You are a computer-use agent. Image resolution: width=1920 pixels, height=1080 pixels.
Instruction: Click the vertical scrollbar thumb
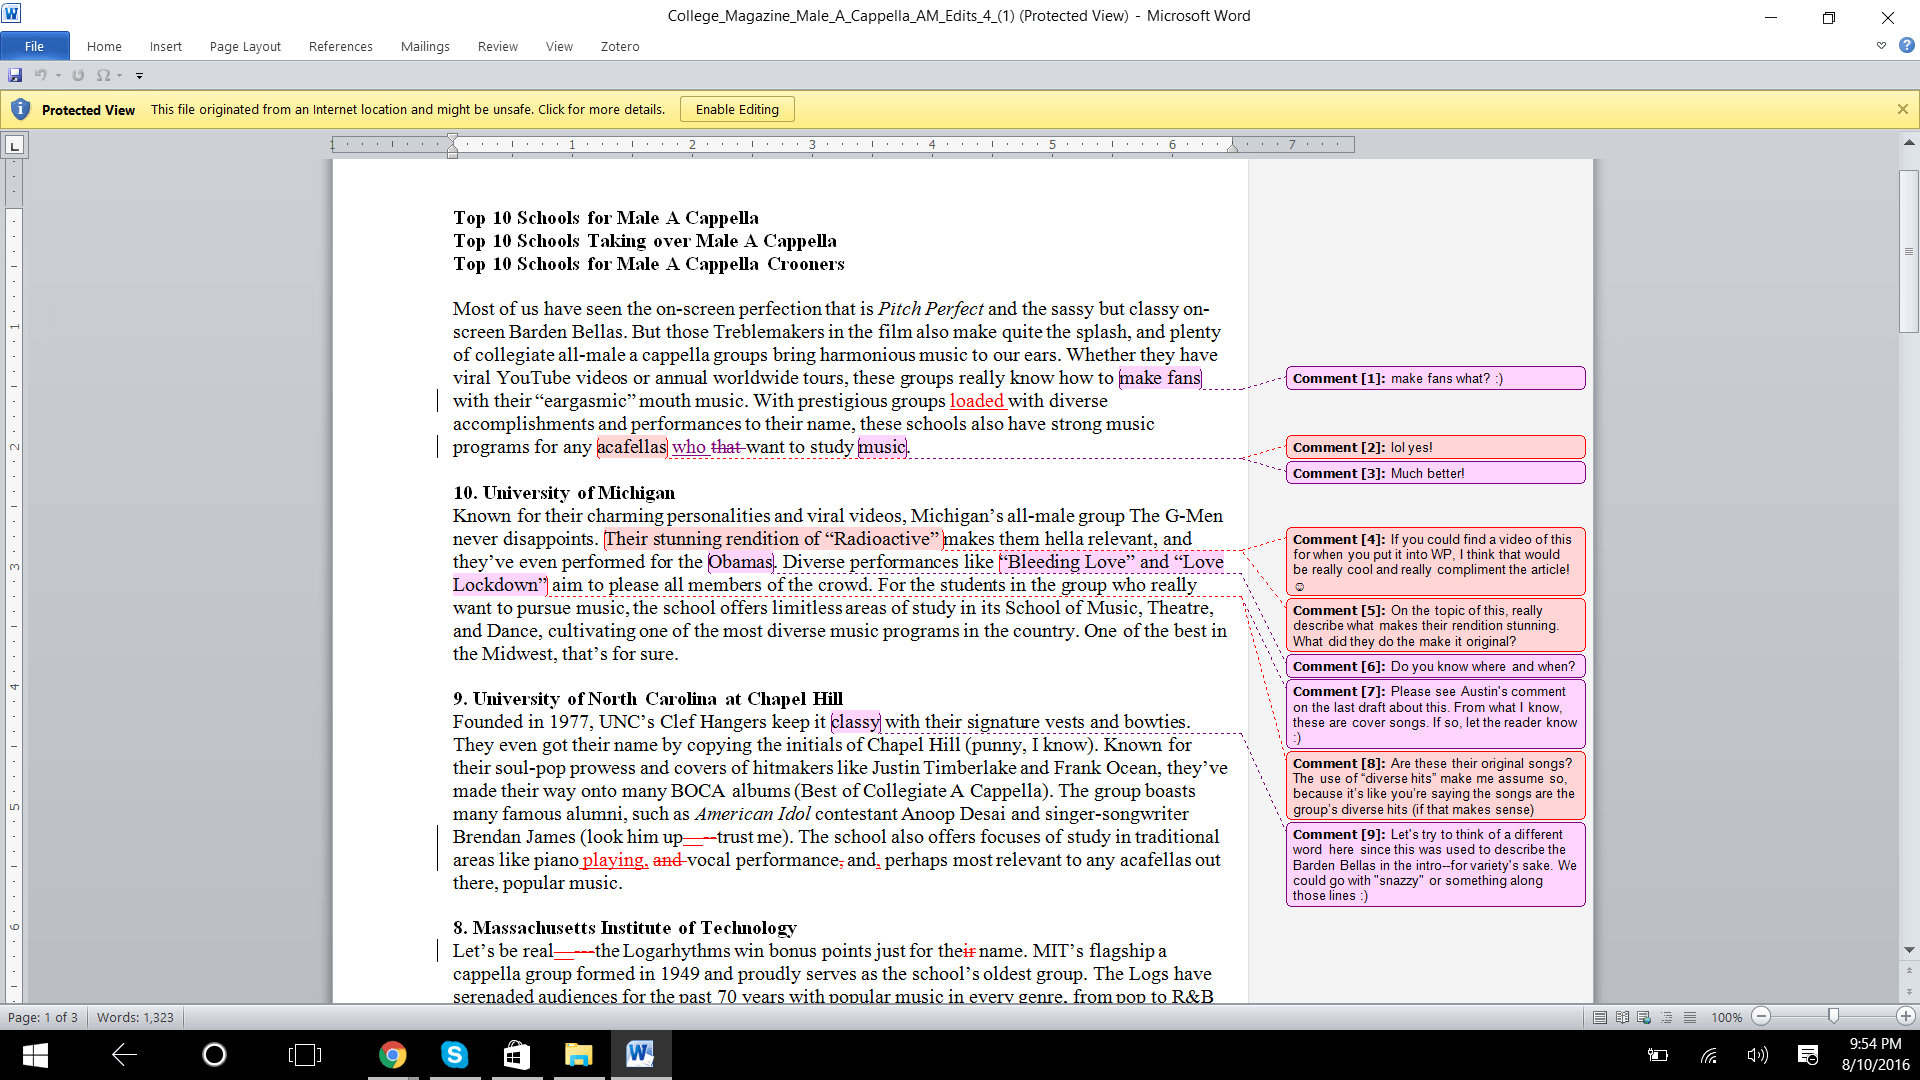pos(1909,251)
